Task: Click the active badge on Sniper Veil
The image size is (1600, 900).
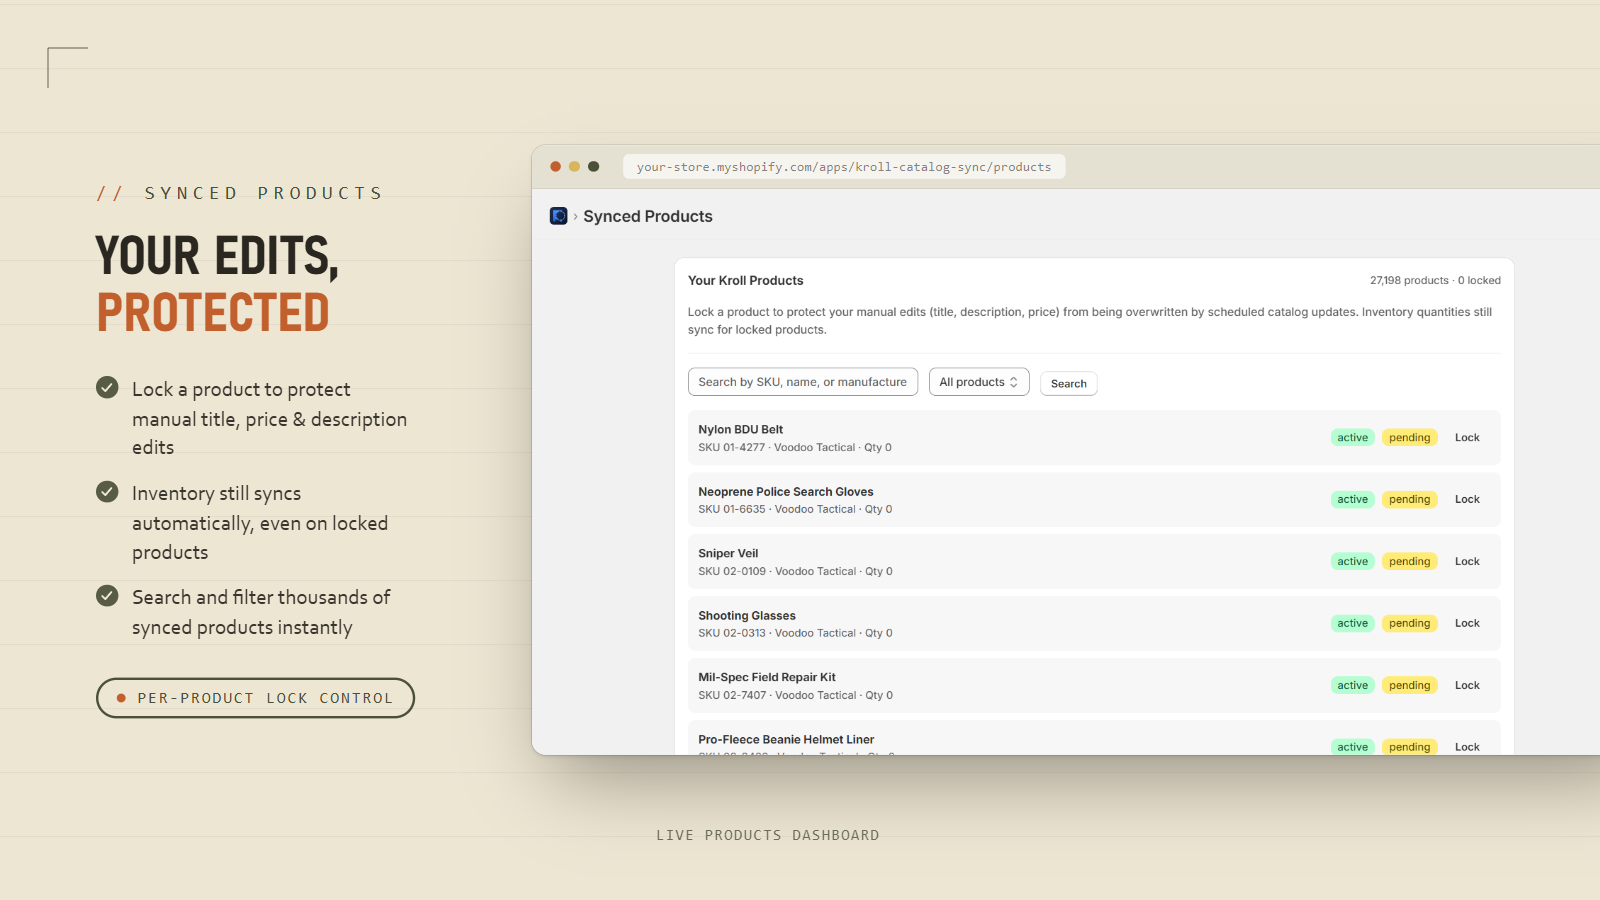Action: coord(1353,562)
